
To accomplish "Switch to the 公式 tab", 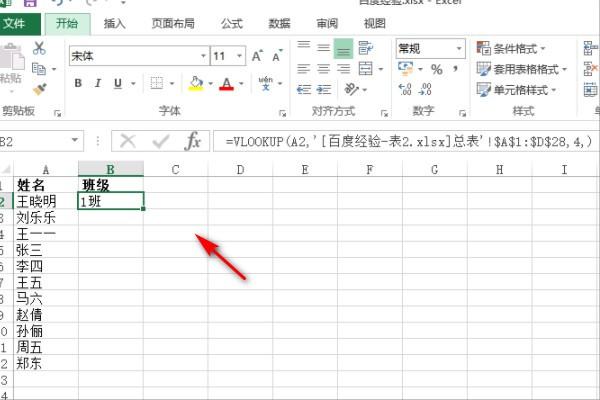I will (x=232, y=24).
